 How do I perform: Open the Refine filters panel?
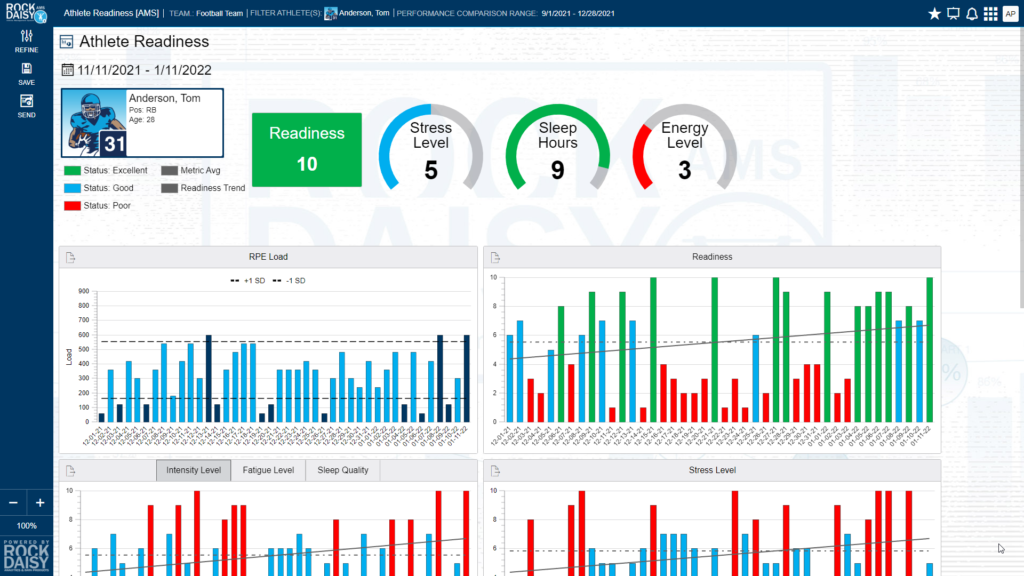pyautogui.click(x=26, y=41)
